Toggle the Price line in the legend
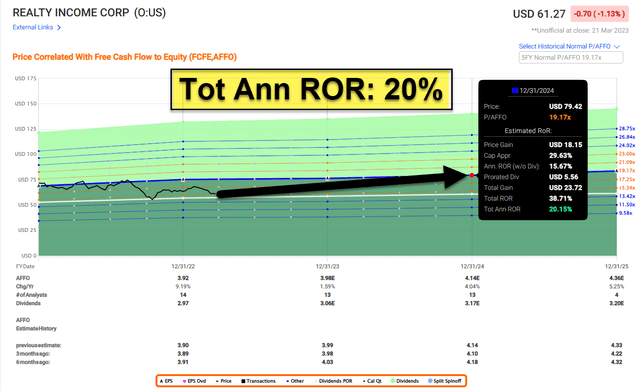 pos(223,381)
